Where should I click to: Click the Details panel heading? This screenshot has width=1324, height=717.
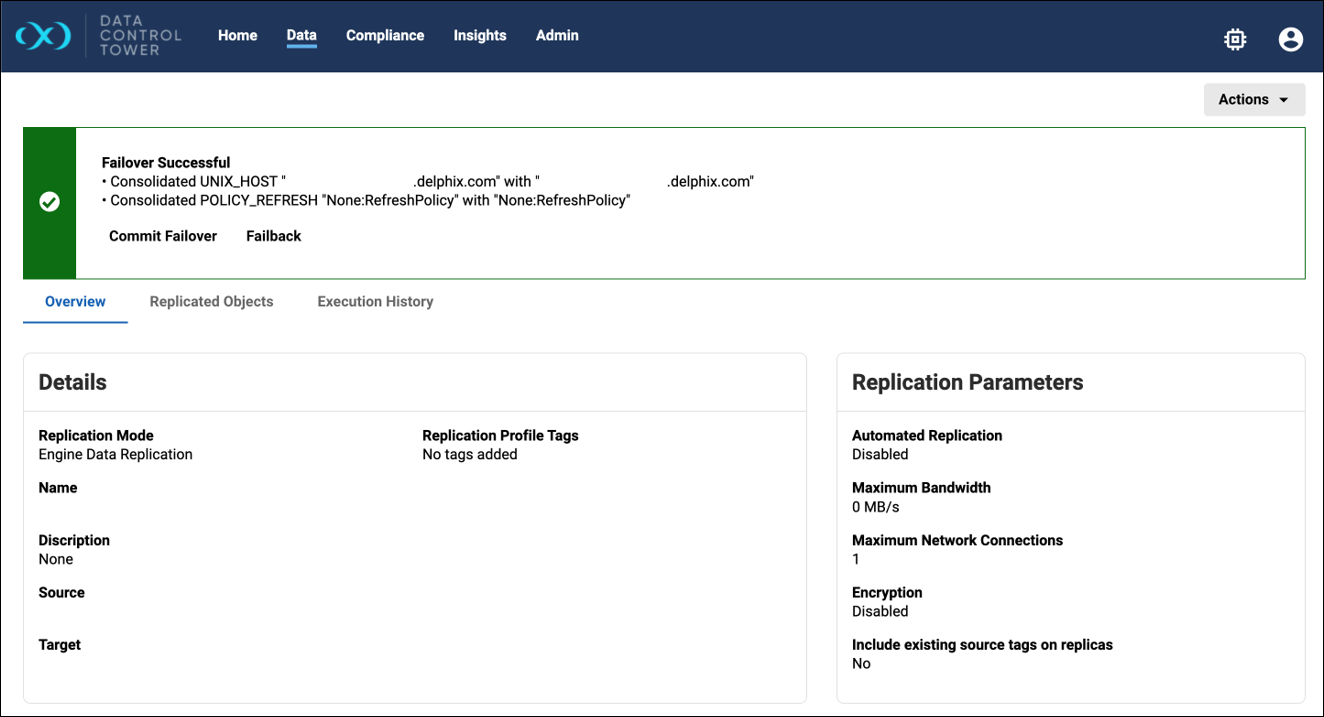(73, 382)
